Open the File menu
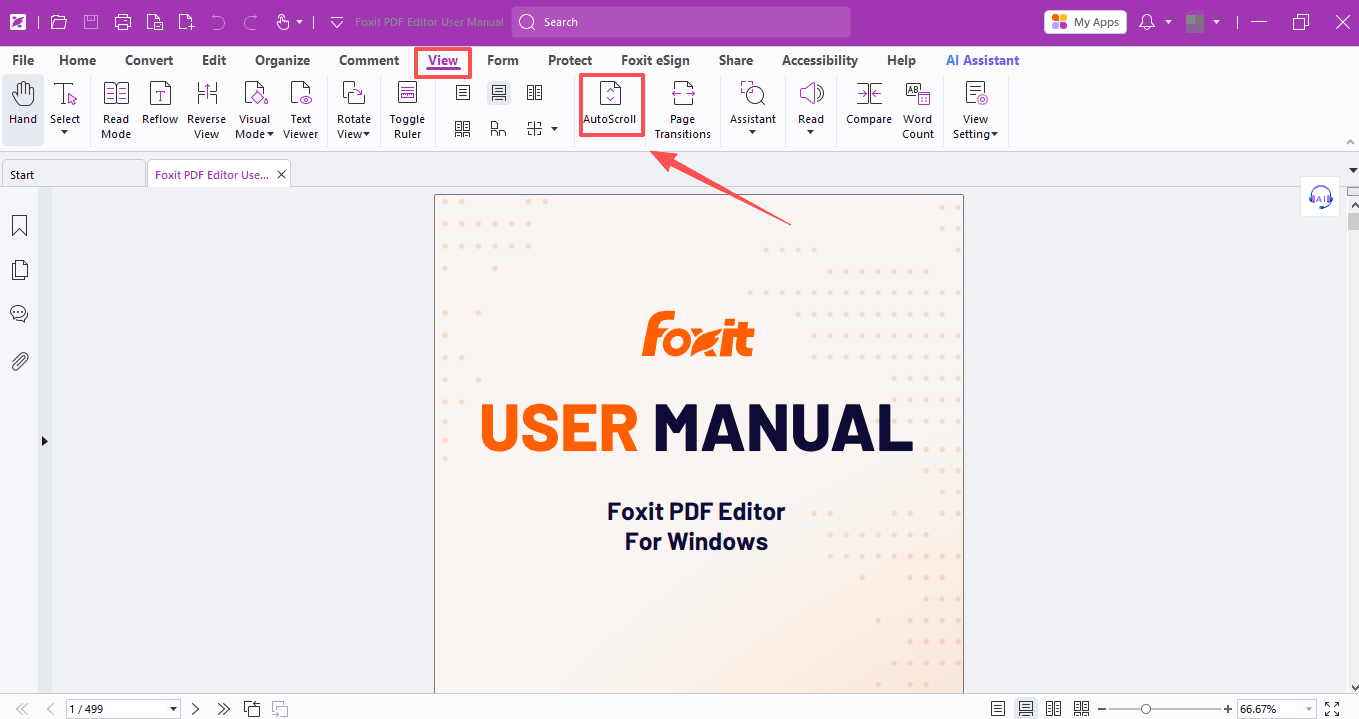 coord(23,60)
